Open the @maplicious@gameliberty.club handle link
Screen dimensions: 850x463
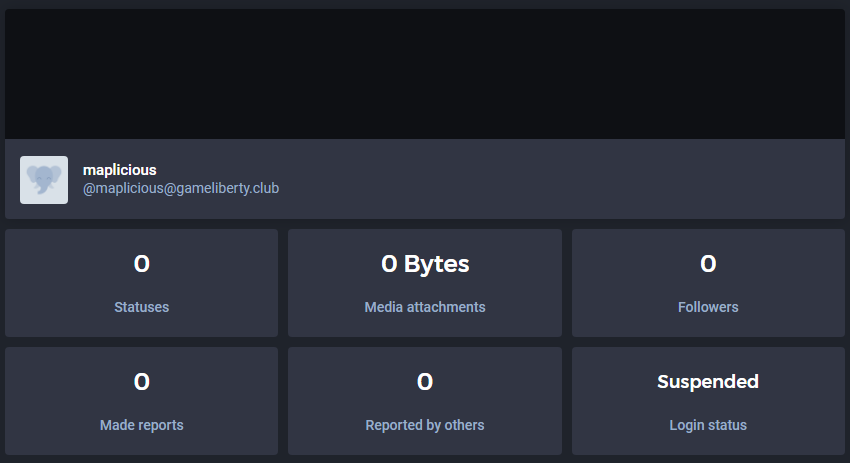[x=180, y=188]
